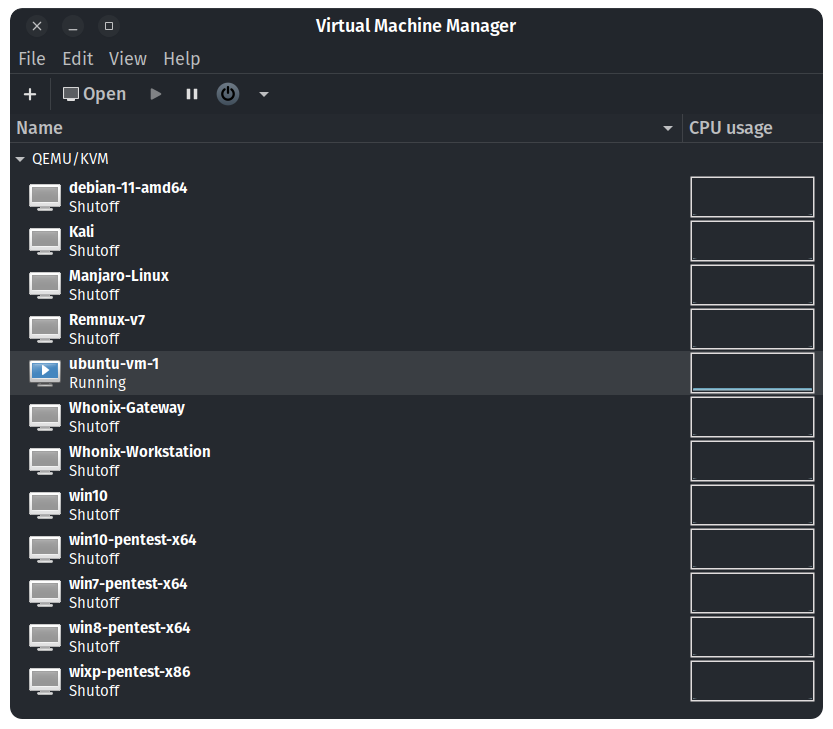Select the win7-pentest-x64 monitor icon
The image size is (833, 729).
[x=45, y=593]
